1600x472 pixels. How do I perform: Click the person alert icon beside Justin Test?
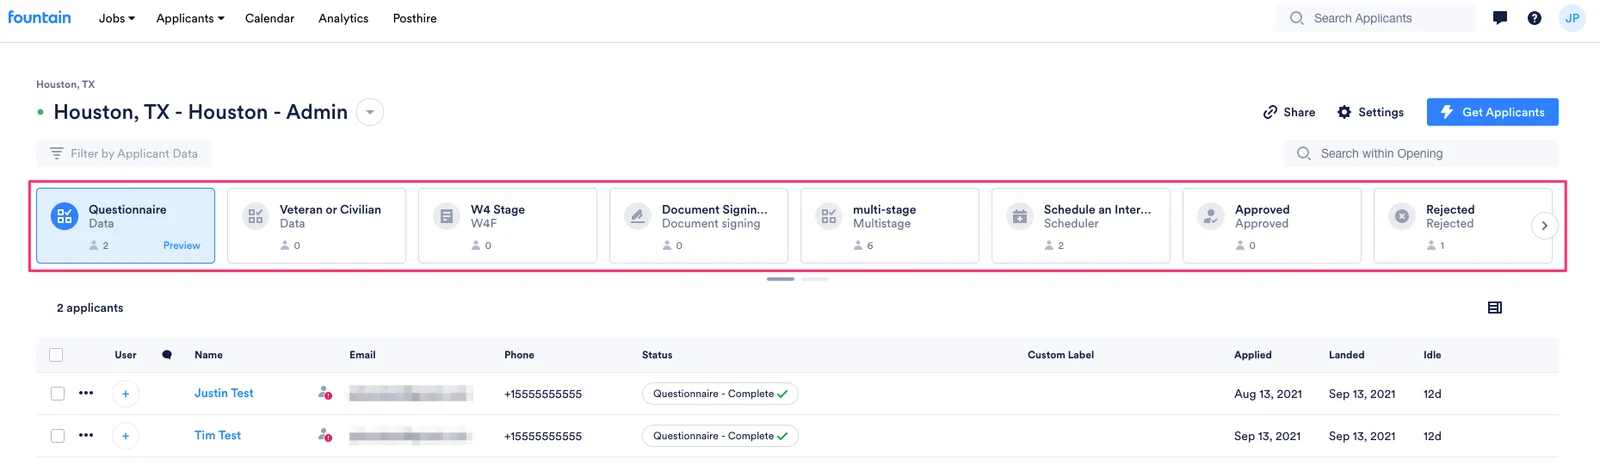325,393
